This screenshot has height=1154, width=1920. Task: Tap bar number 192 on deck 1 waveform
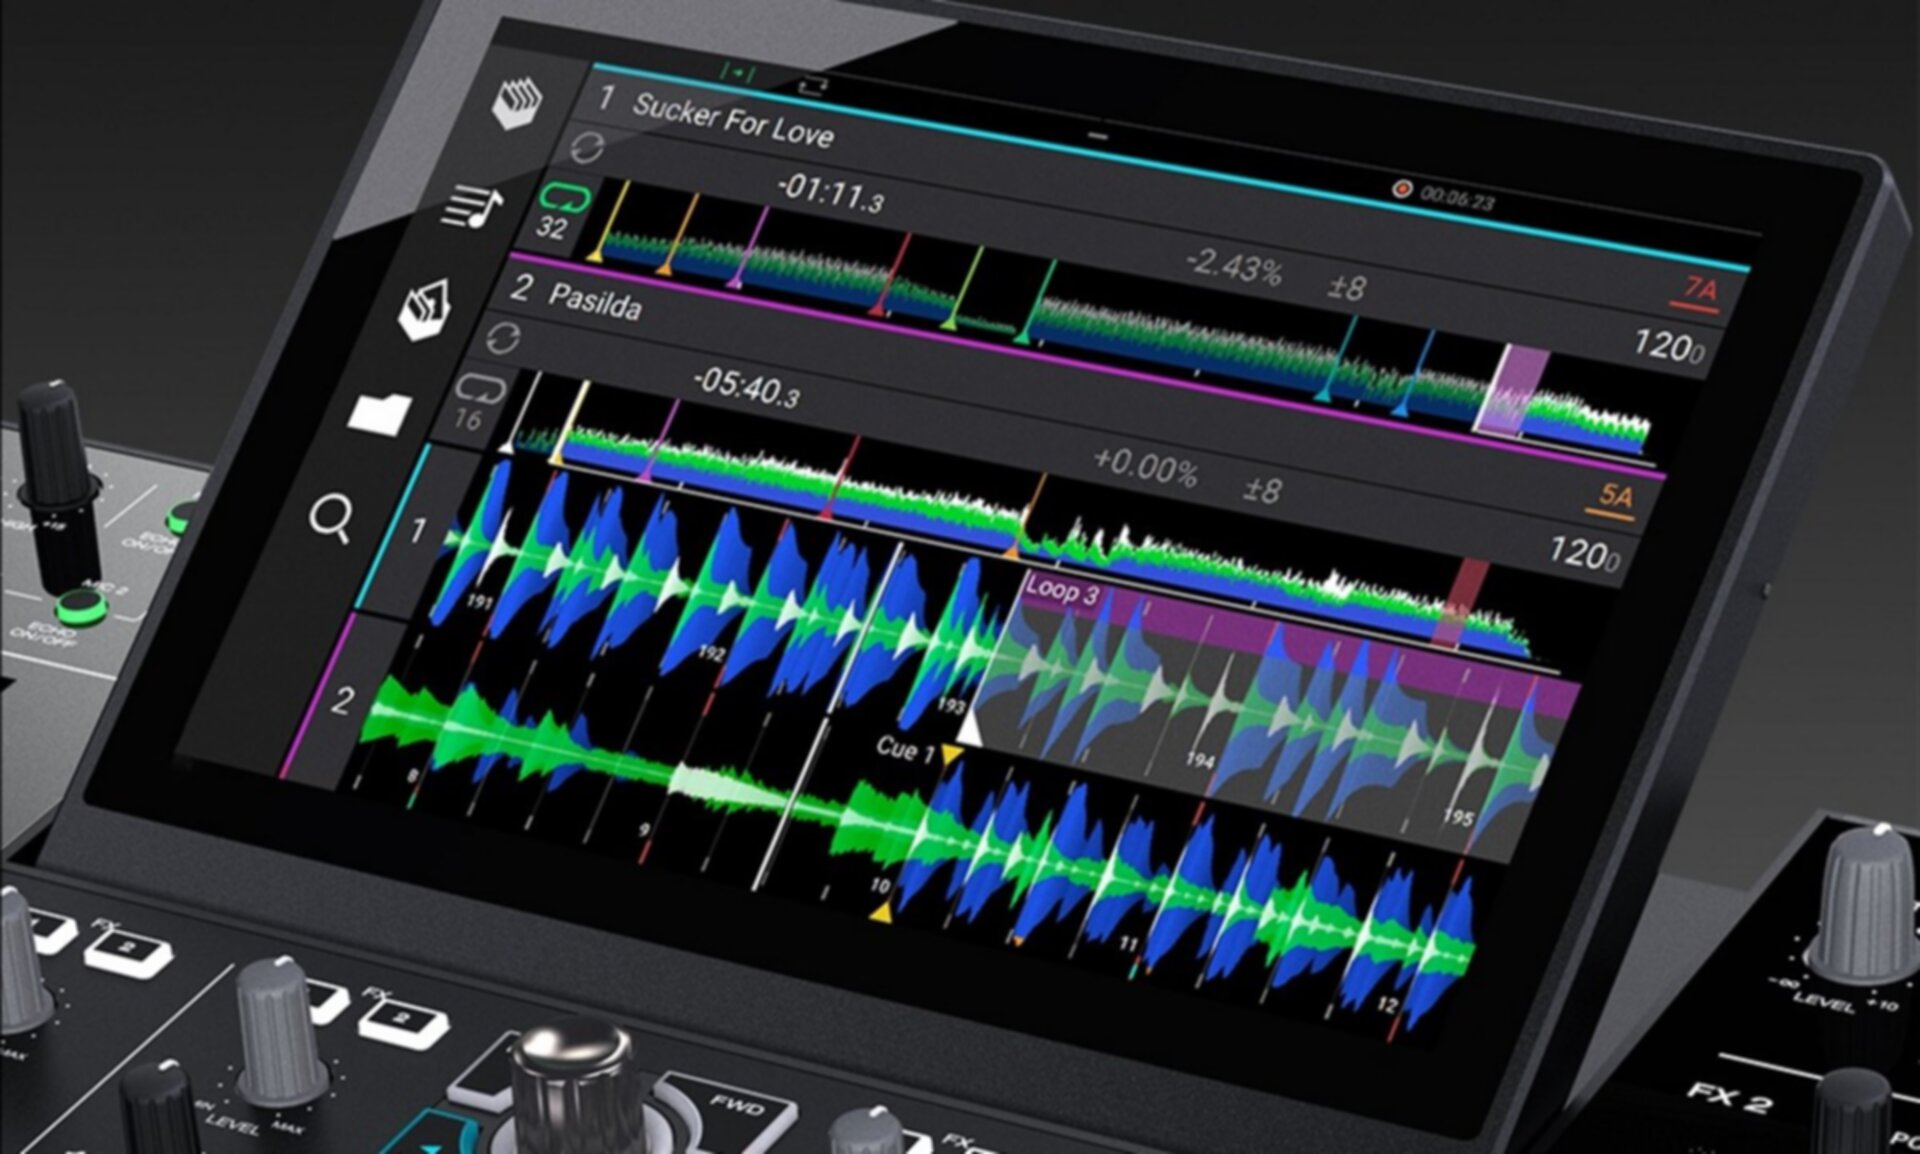711,654
